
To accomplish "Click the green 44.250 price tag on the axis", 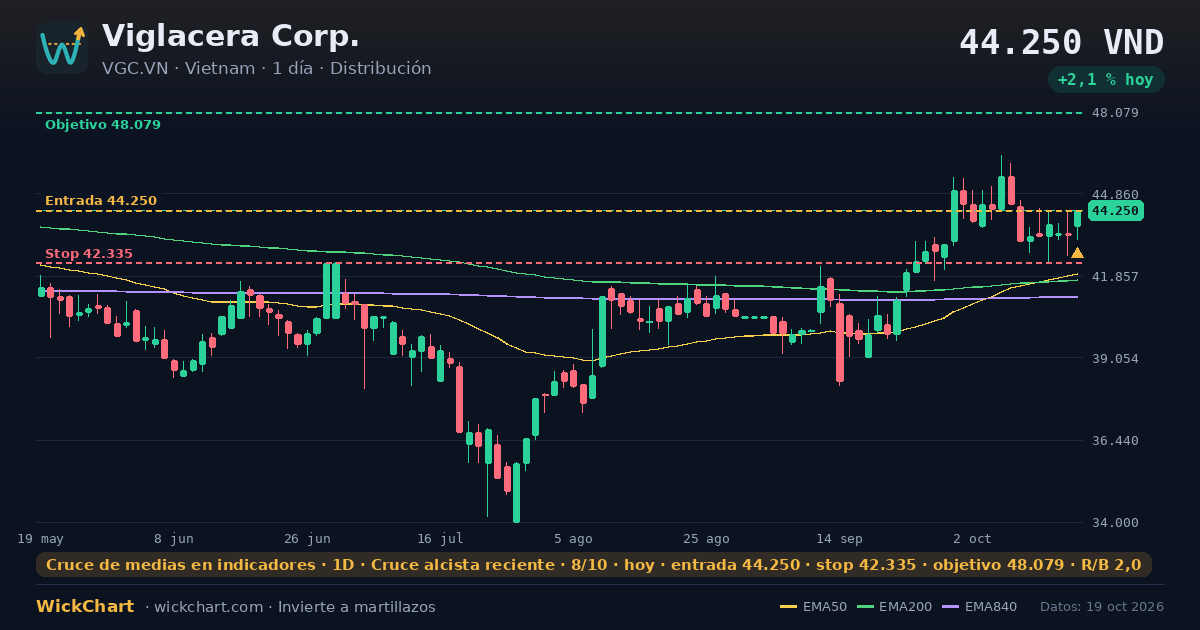I will pyautogui.click(x=1115, y=211).
